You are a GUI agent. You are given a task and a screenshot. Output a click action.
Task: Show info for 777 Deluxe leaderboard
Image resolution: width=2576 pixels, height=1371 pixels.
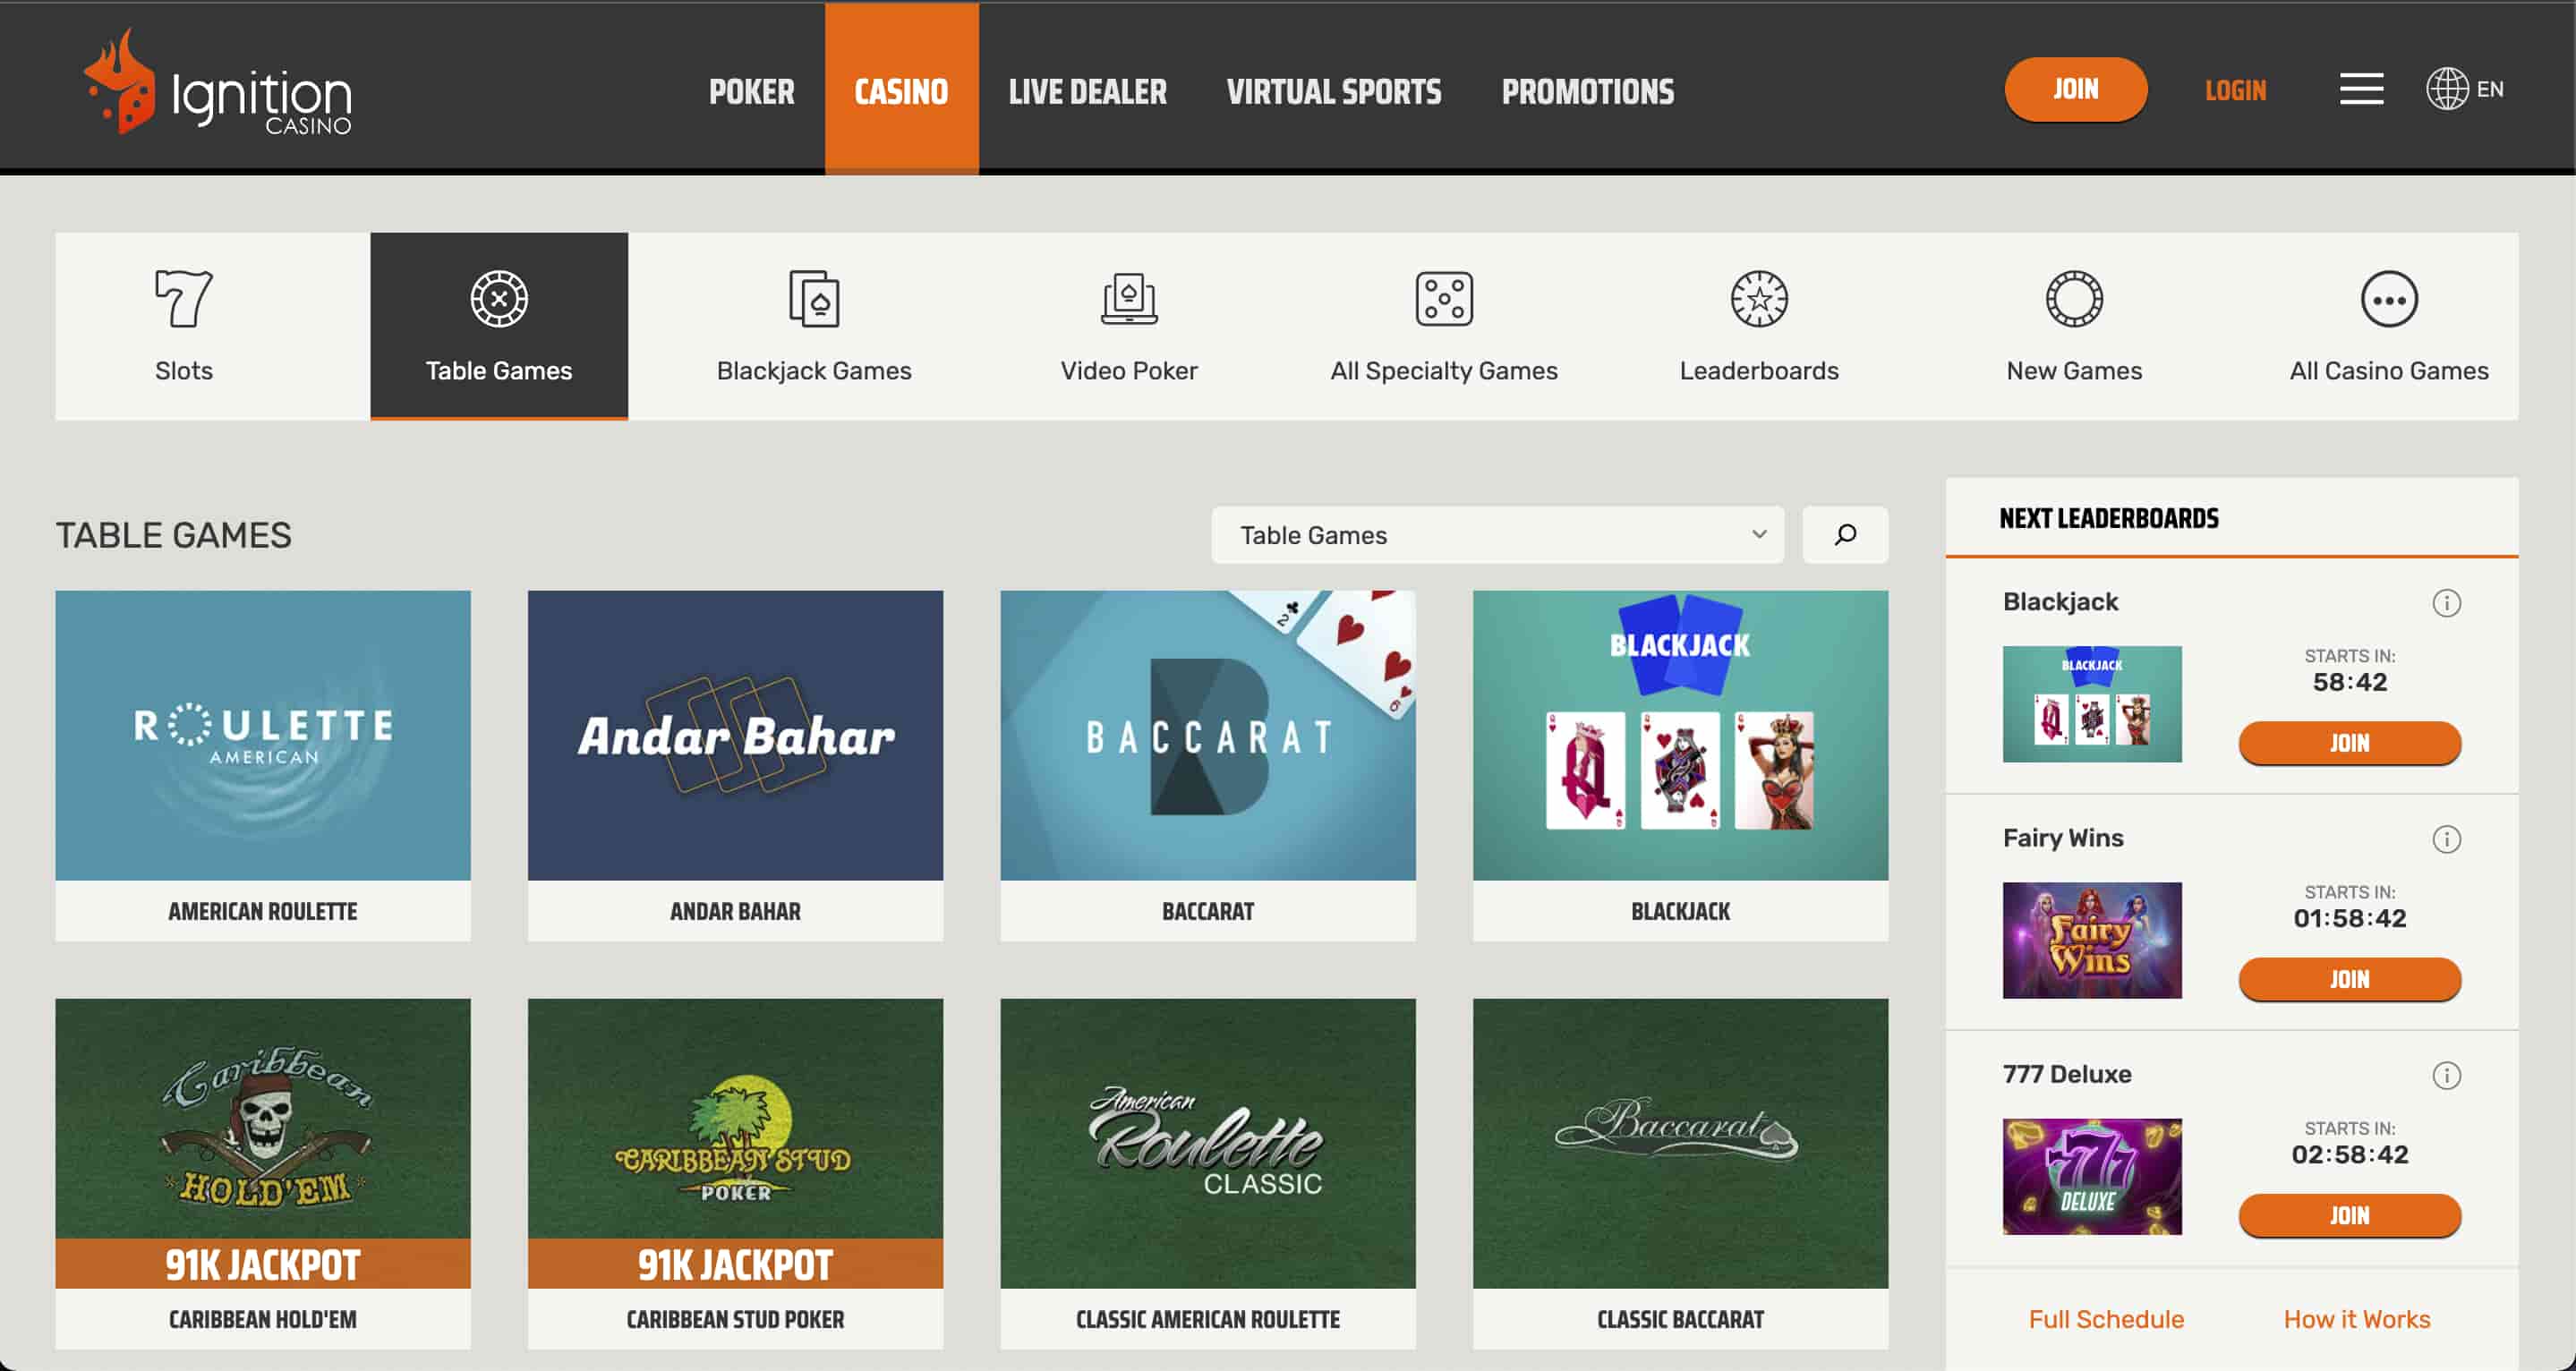[2446, 1075]
